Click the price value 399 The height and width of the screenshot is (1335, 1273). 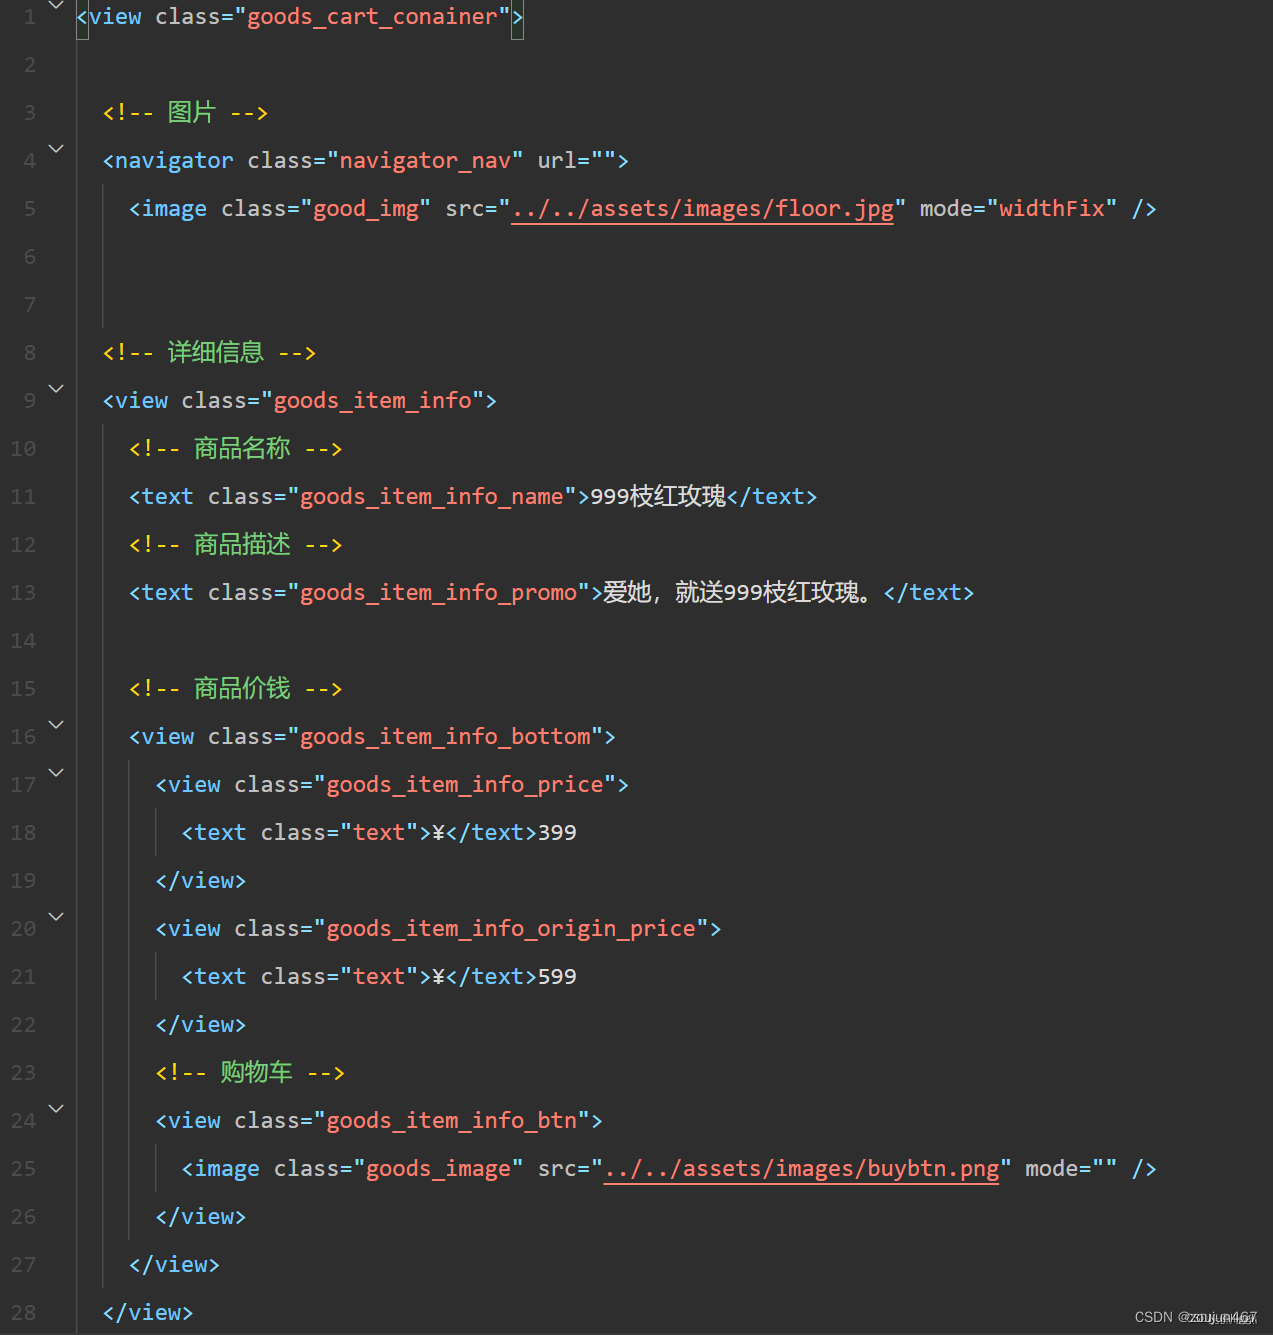click(557, 833)
